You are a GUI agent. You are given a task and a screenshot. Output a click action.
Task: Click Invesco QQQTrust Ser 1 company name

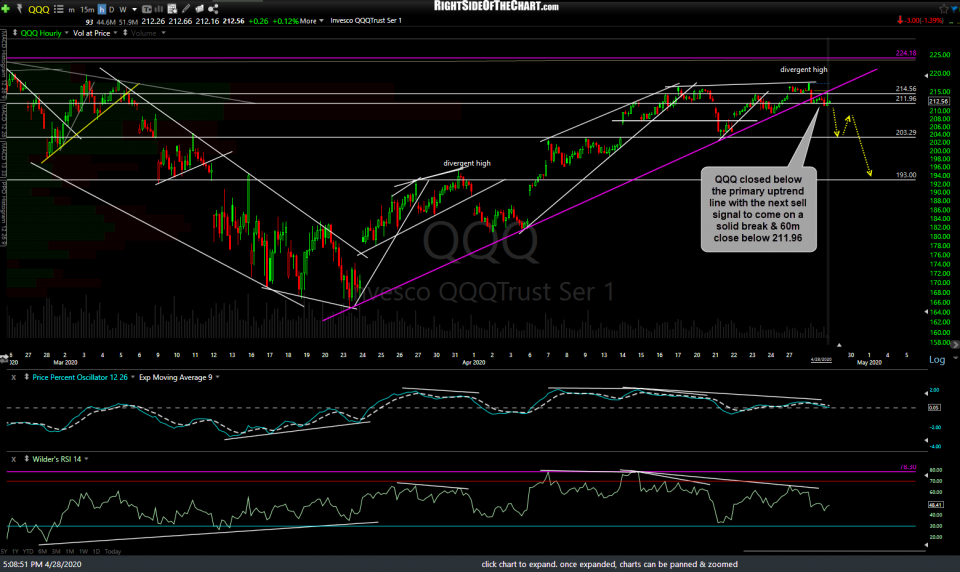coord(366,21)
